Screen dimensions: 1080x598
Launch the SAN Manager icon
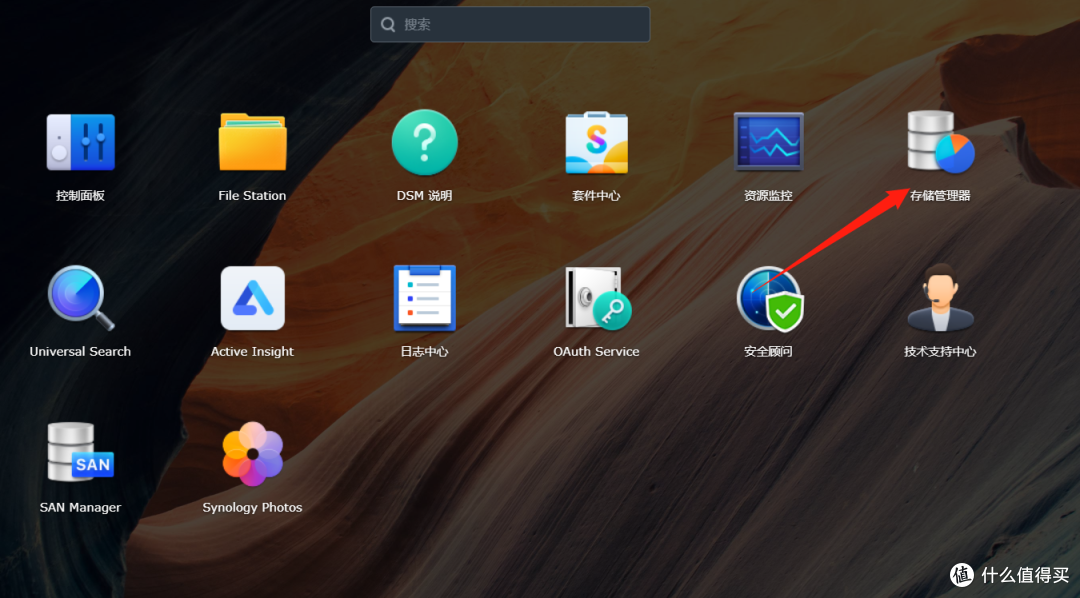tap(80, 454)
